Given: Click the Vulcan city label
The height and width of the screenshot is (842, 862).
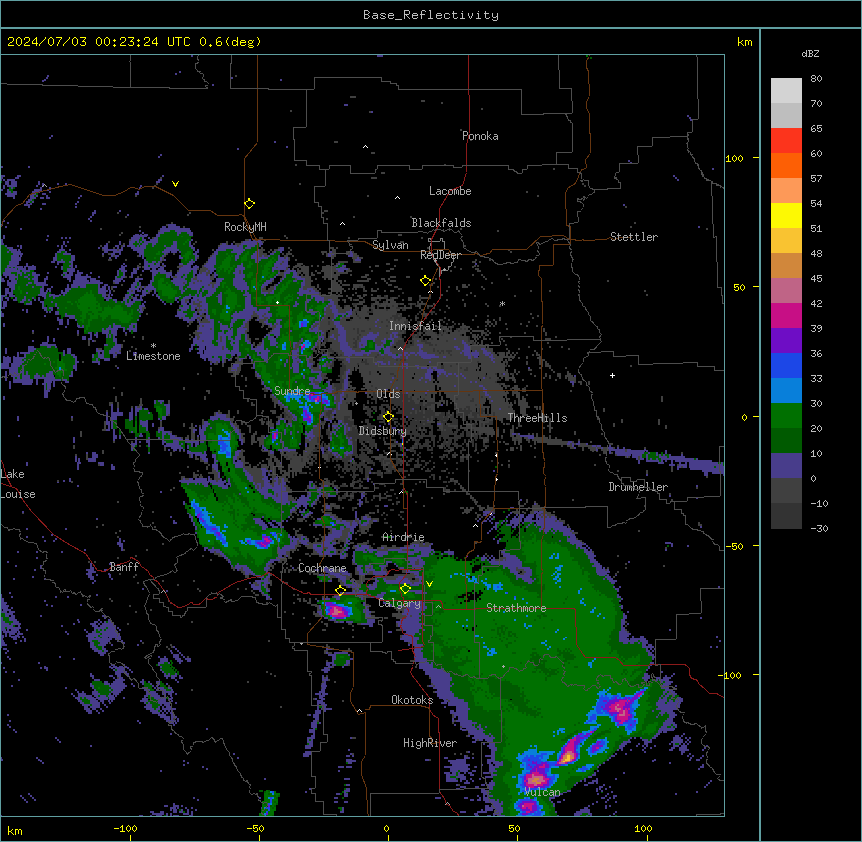Looking at the screenshot, I should [542, 792].
